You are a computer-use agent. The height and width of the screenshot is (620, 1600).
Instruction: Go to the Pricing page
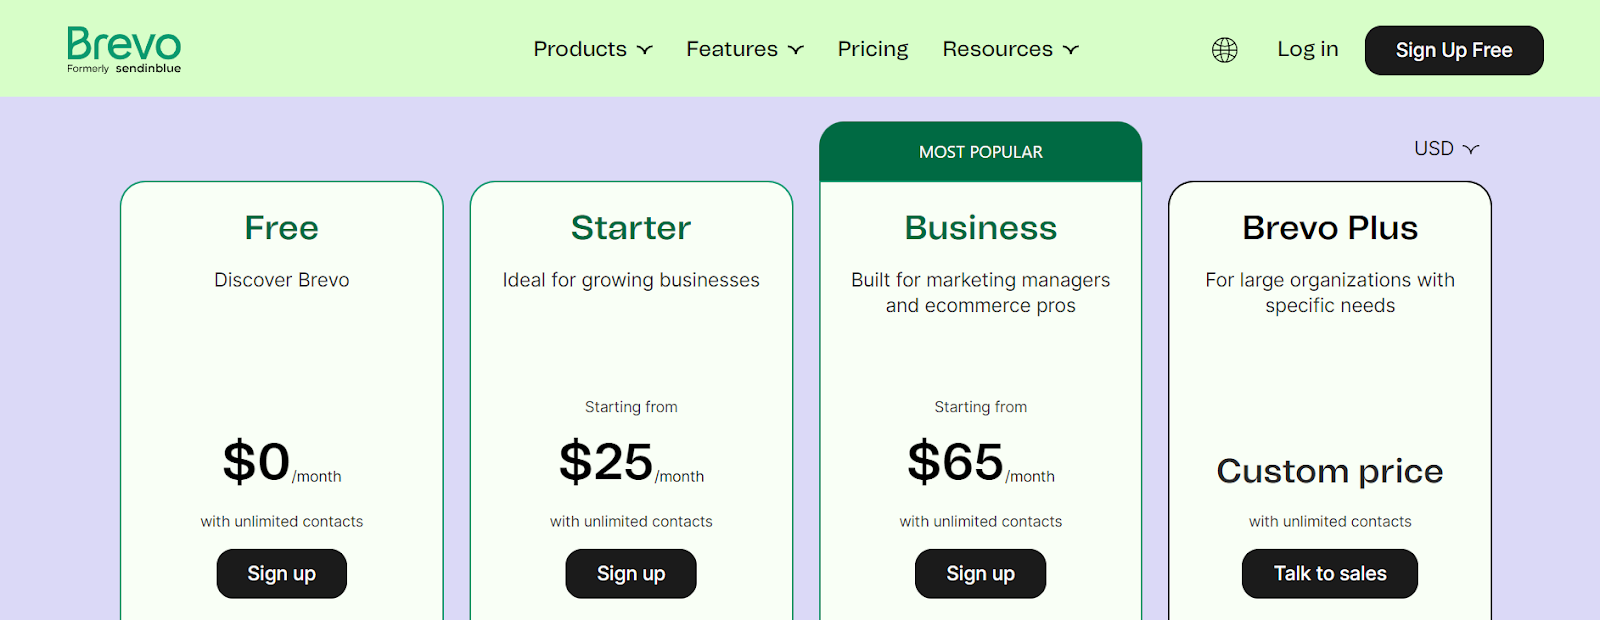[x=873, y=49]
